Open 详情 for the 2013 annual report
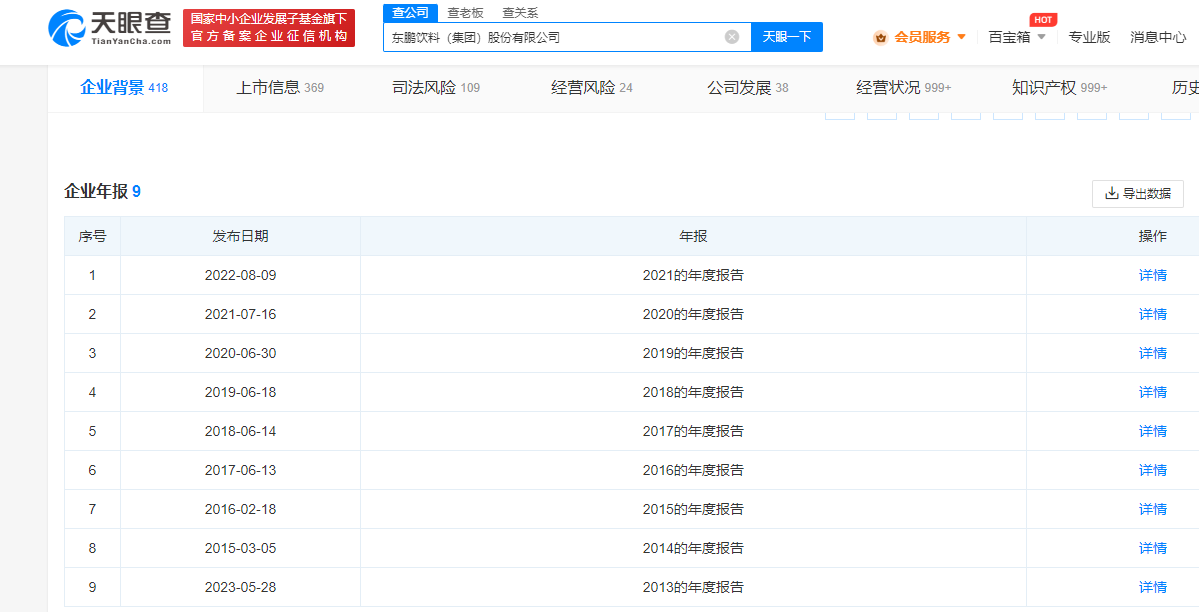Screen dimensions: 1199x612 click(1152, 587)
